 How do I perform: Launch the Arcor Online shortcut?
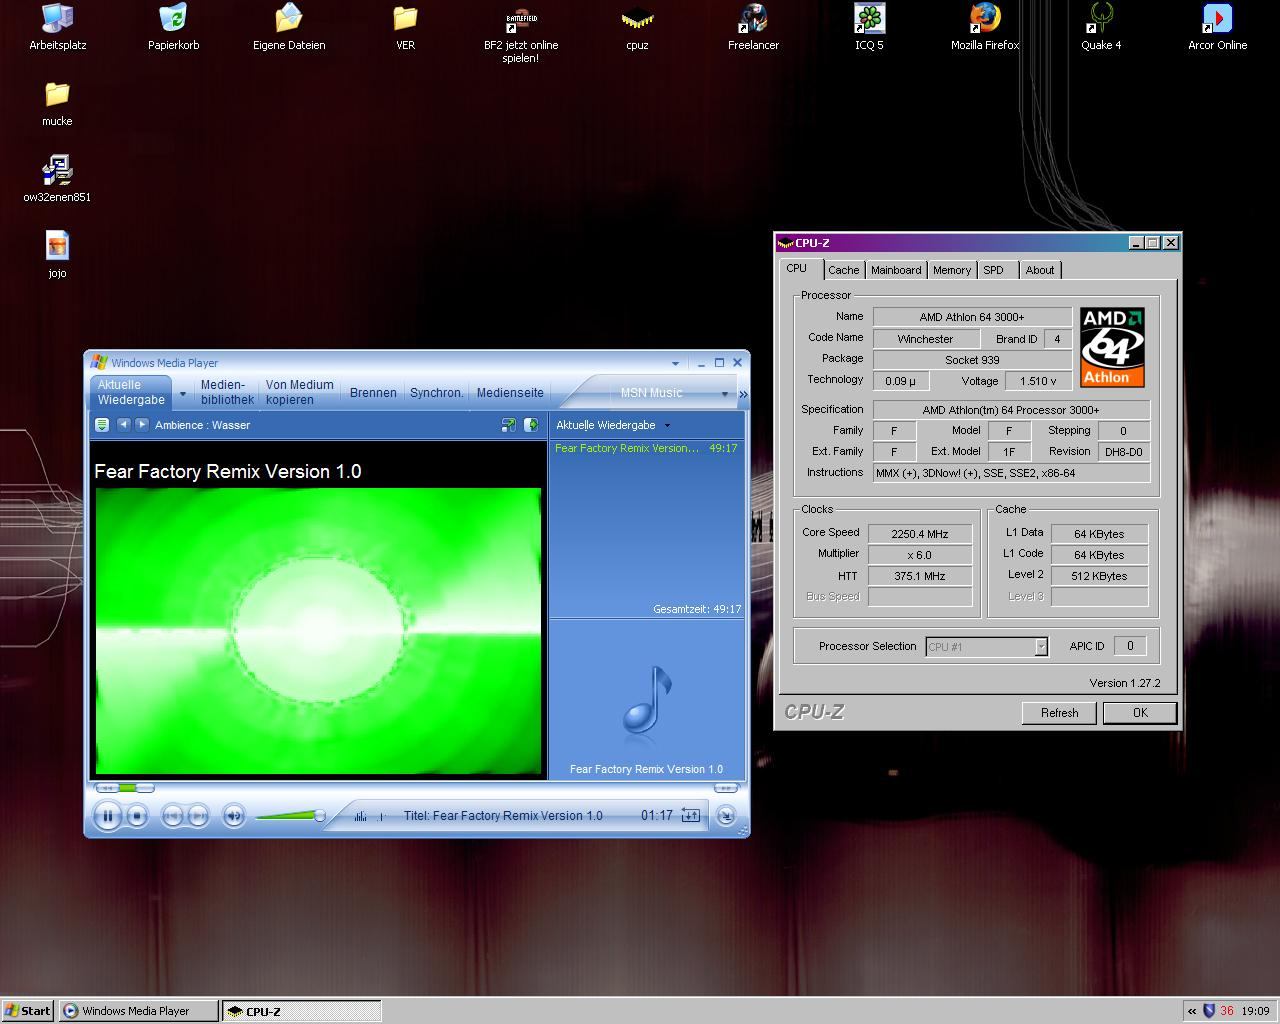(1217, 27)
